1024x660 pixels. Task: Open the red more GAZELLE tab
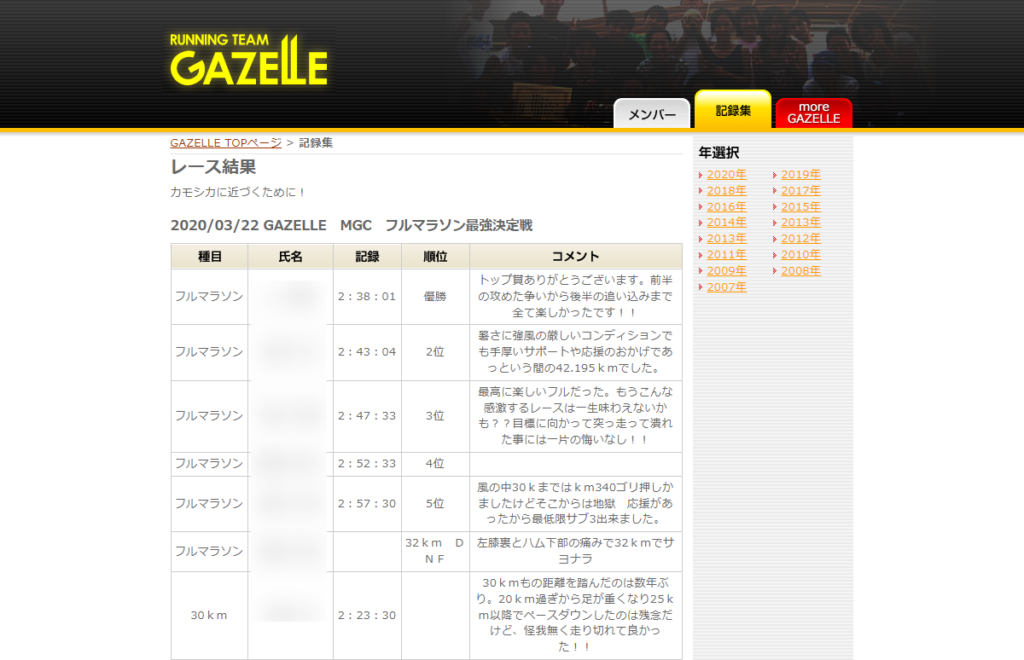[x=814, y=113]
